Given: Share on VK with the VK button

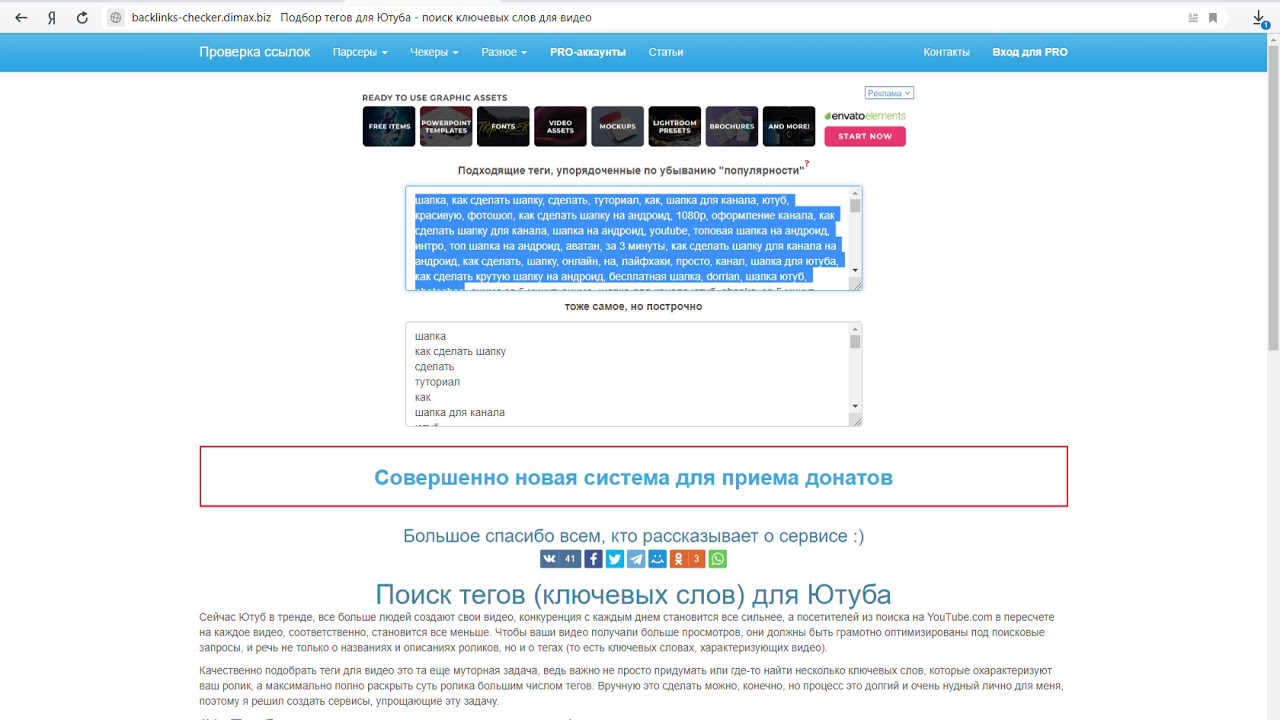Looking at the screenshot, I should (560, 559).
